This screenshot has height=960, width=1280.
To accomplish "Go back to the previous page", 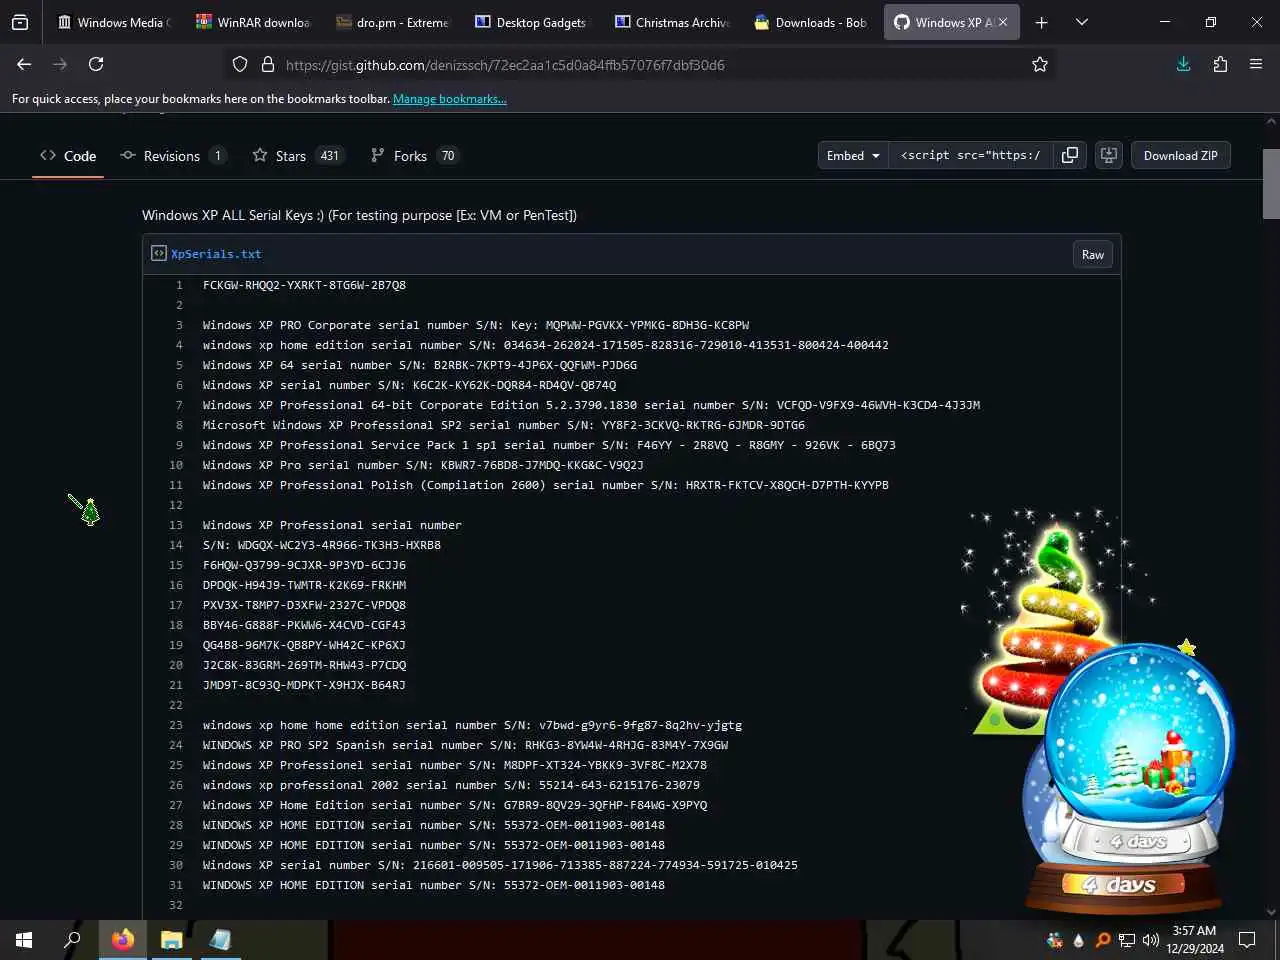I will (x=24, y=64).
